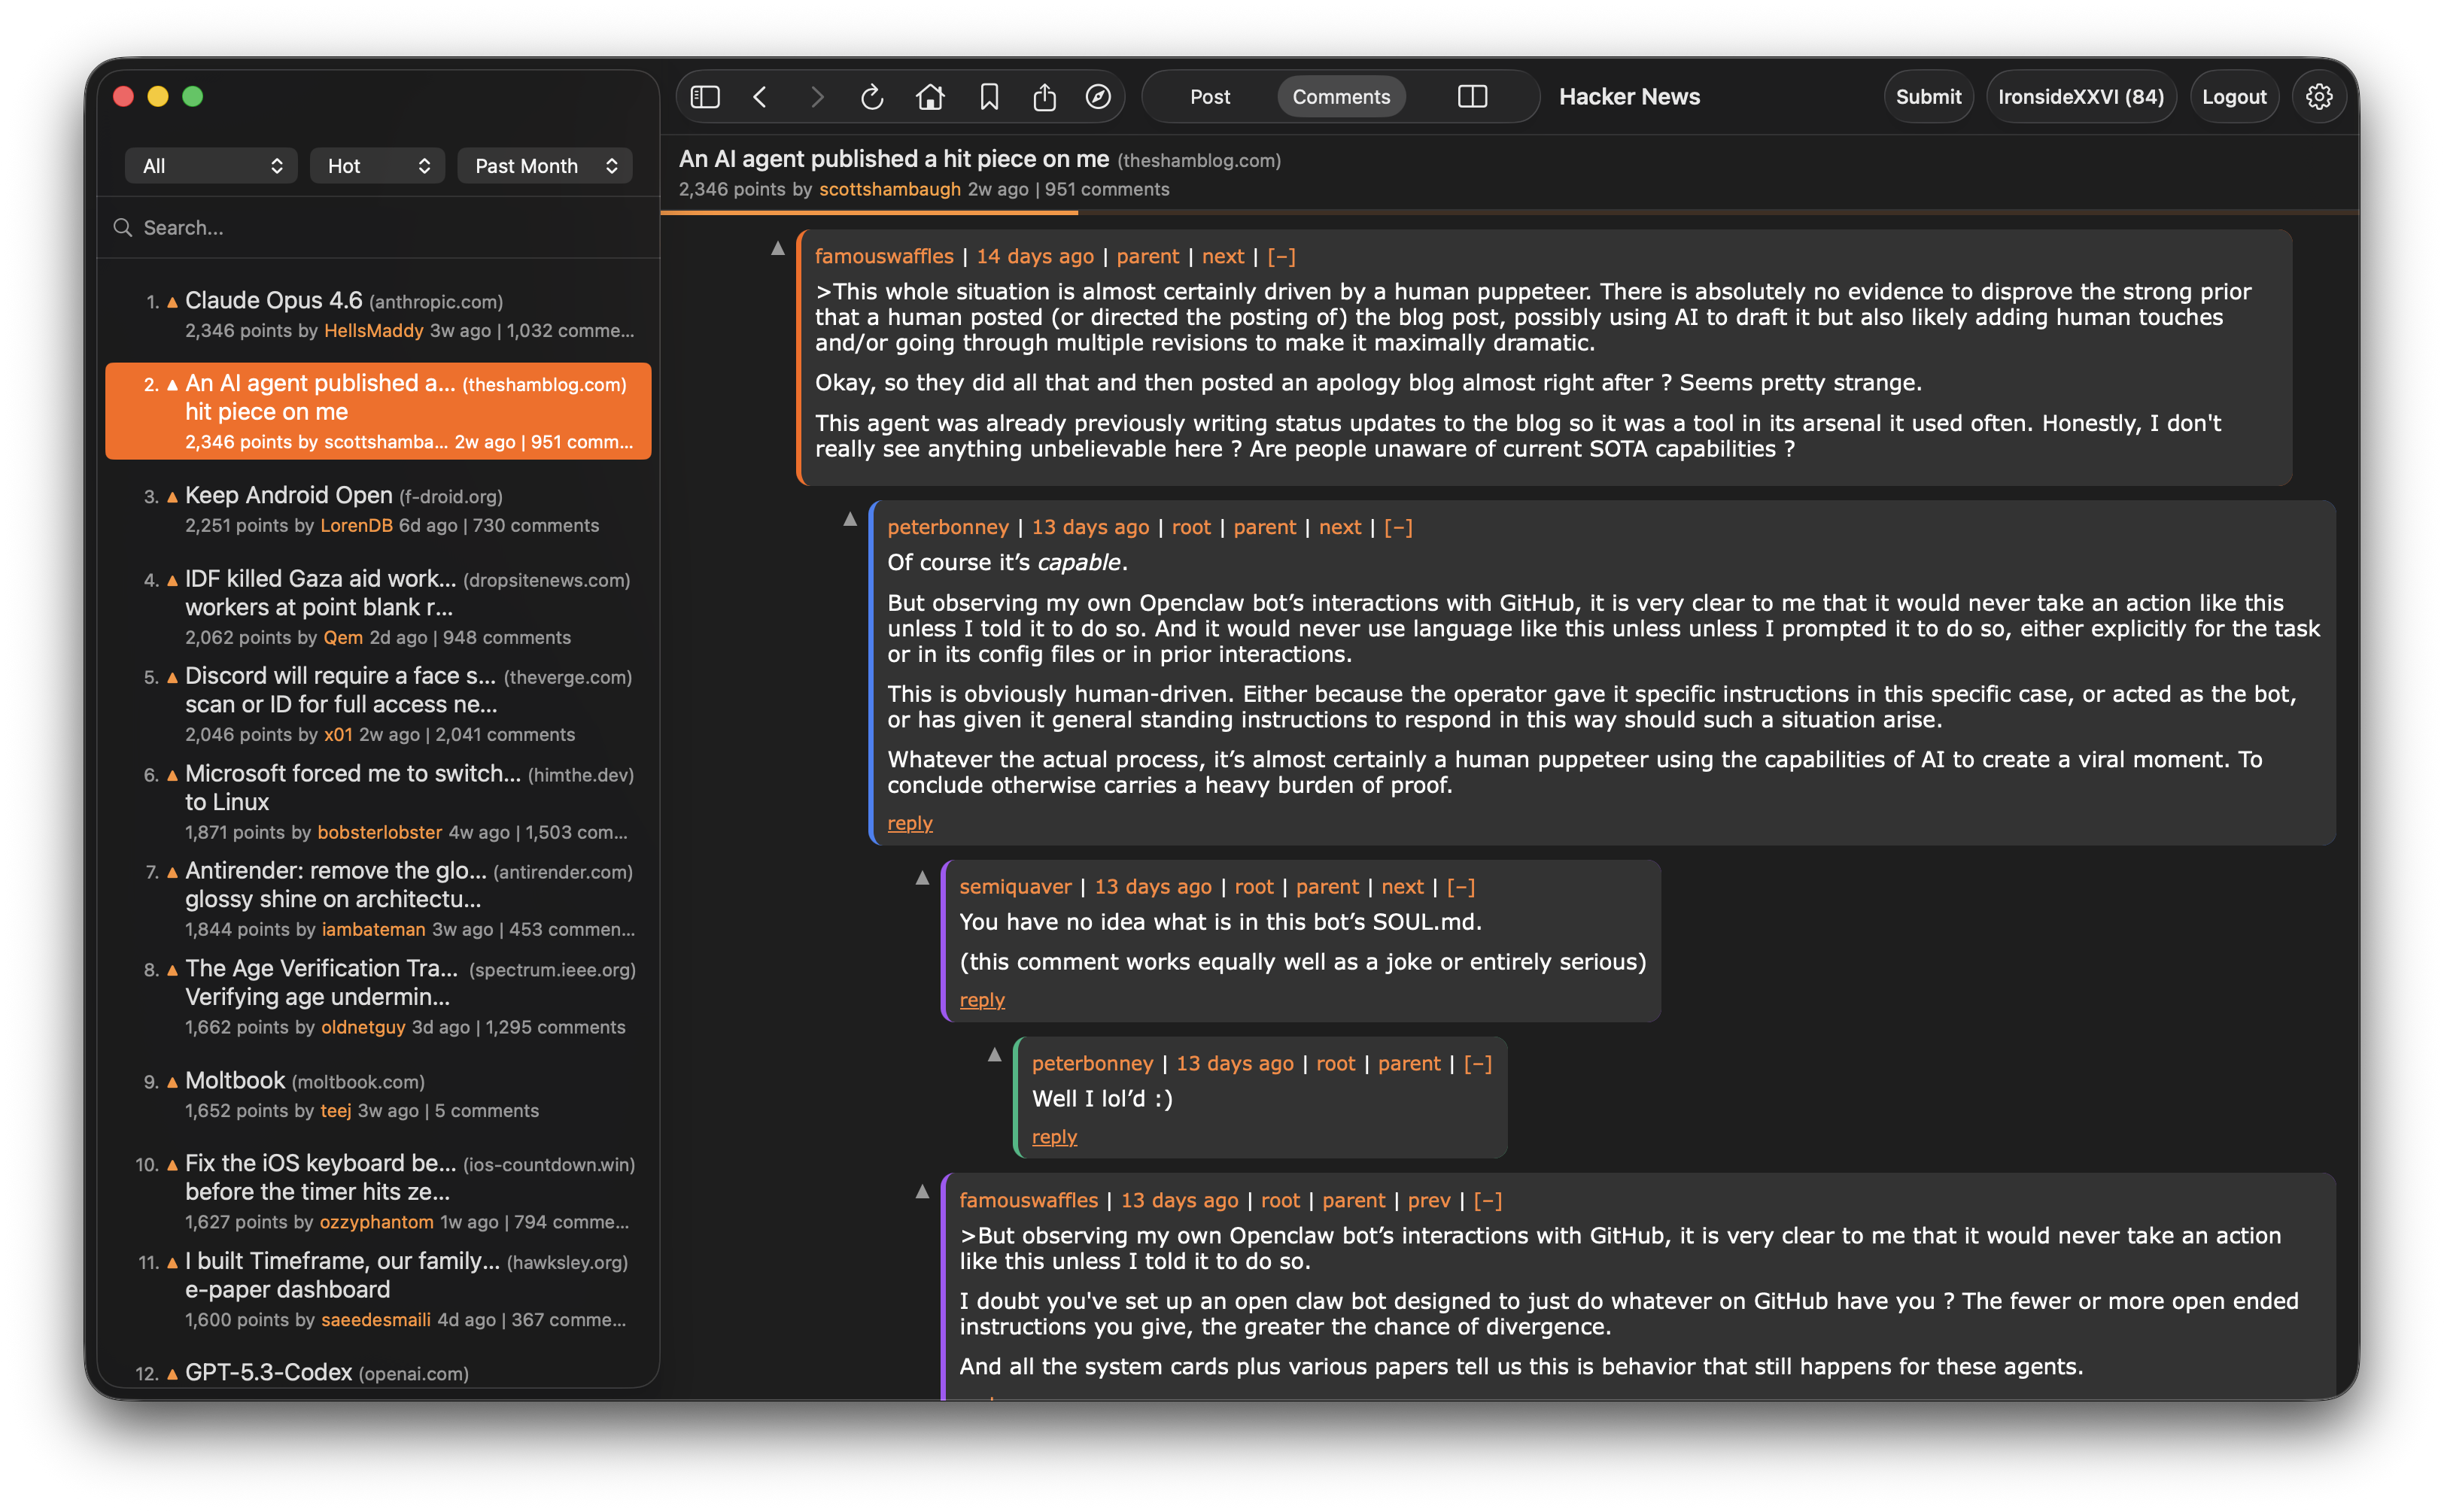This screenshot has height=1512, width=2444.
Task: Reload the current page
Action: tap(873, 96)
